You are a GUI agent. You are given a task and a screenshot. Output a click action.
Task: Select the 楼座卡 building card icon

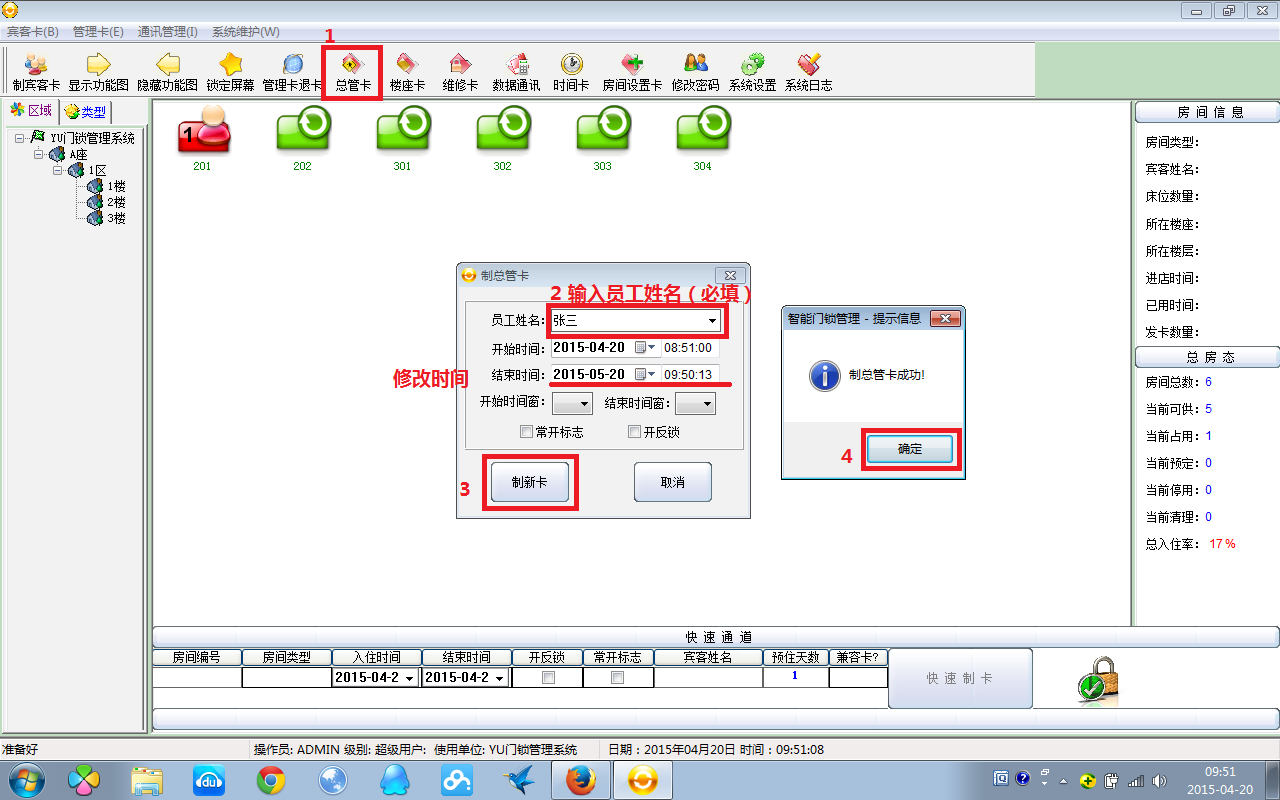407,71
